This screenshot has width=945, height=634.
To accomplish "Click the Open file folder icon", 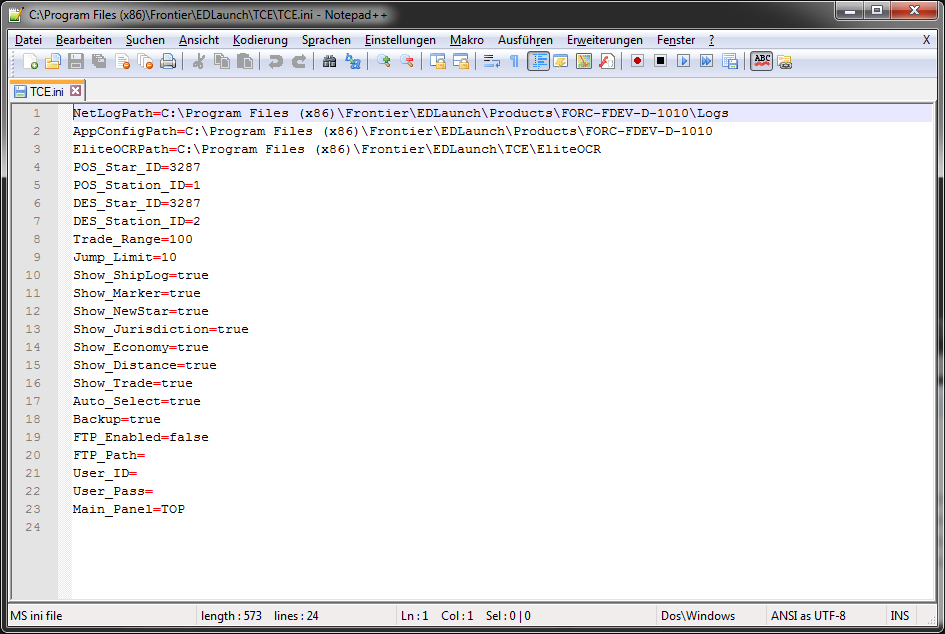I will (53, 61).
